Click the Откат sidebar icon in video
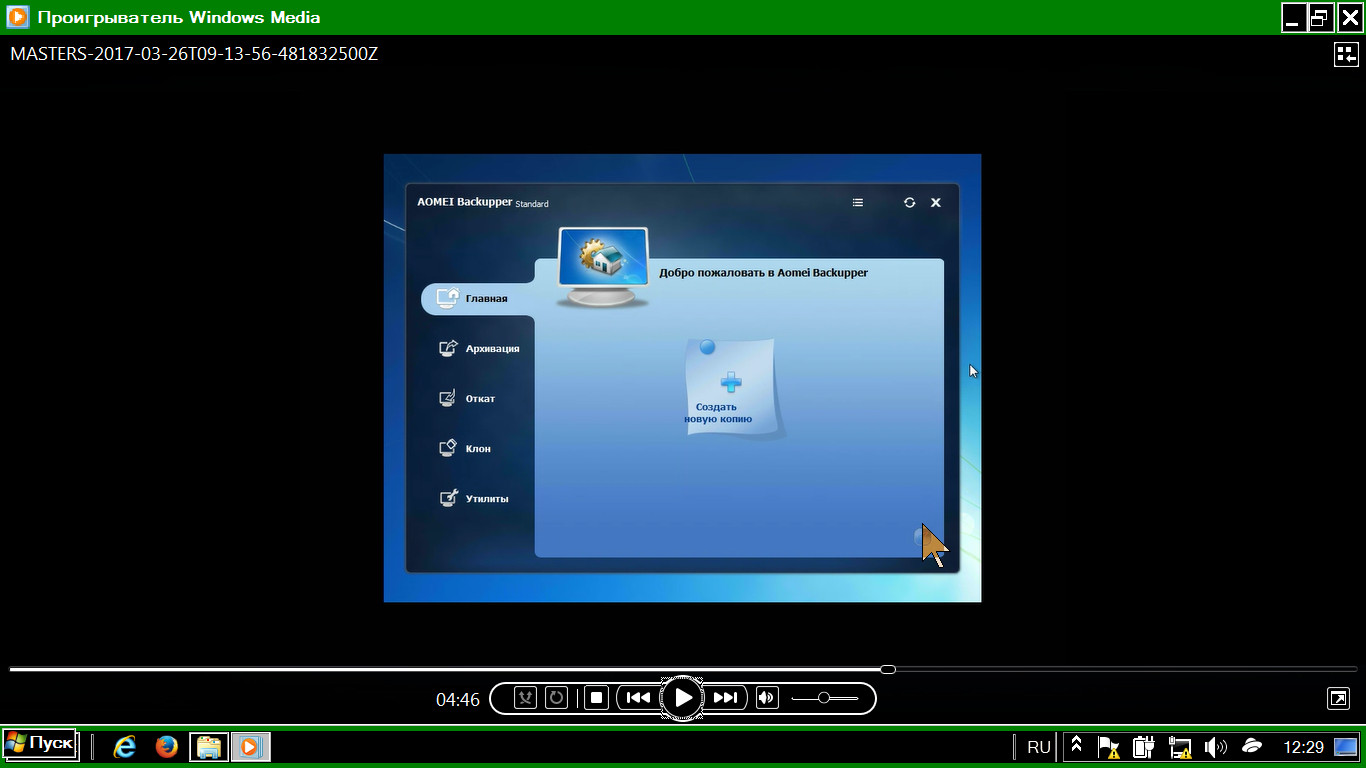1366x768 pixels. [449, 398]
